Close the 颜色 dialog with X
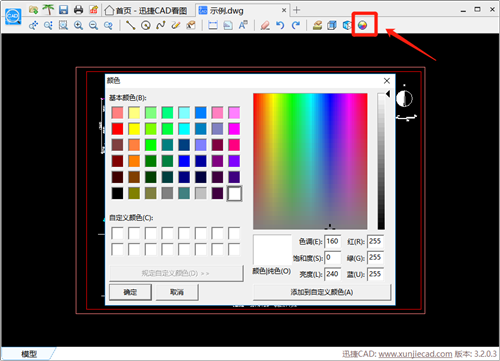The width and height of the screenshot is (500, 361). point(387,81)
